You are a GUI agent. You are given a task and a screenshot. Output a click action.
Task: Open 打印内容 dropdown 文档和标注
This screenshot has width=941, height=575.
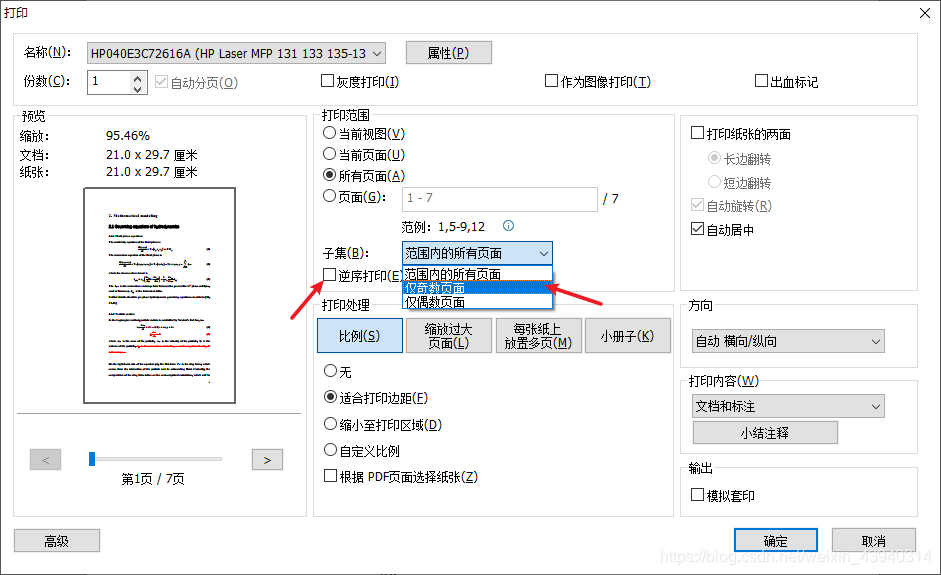coord(788,406)
